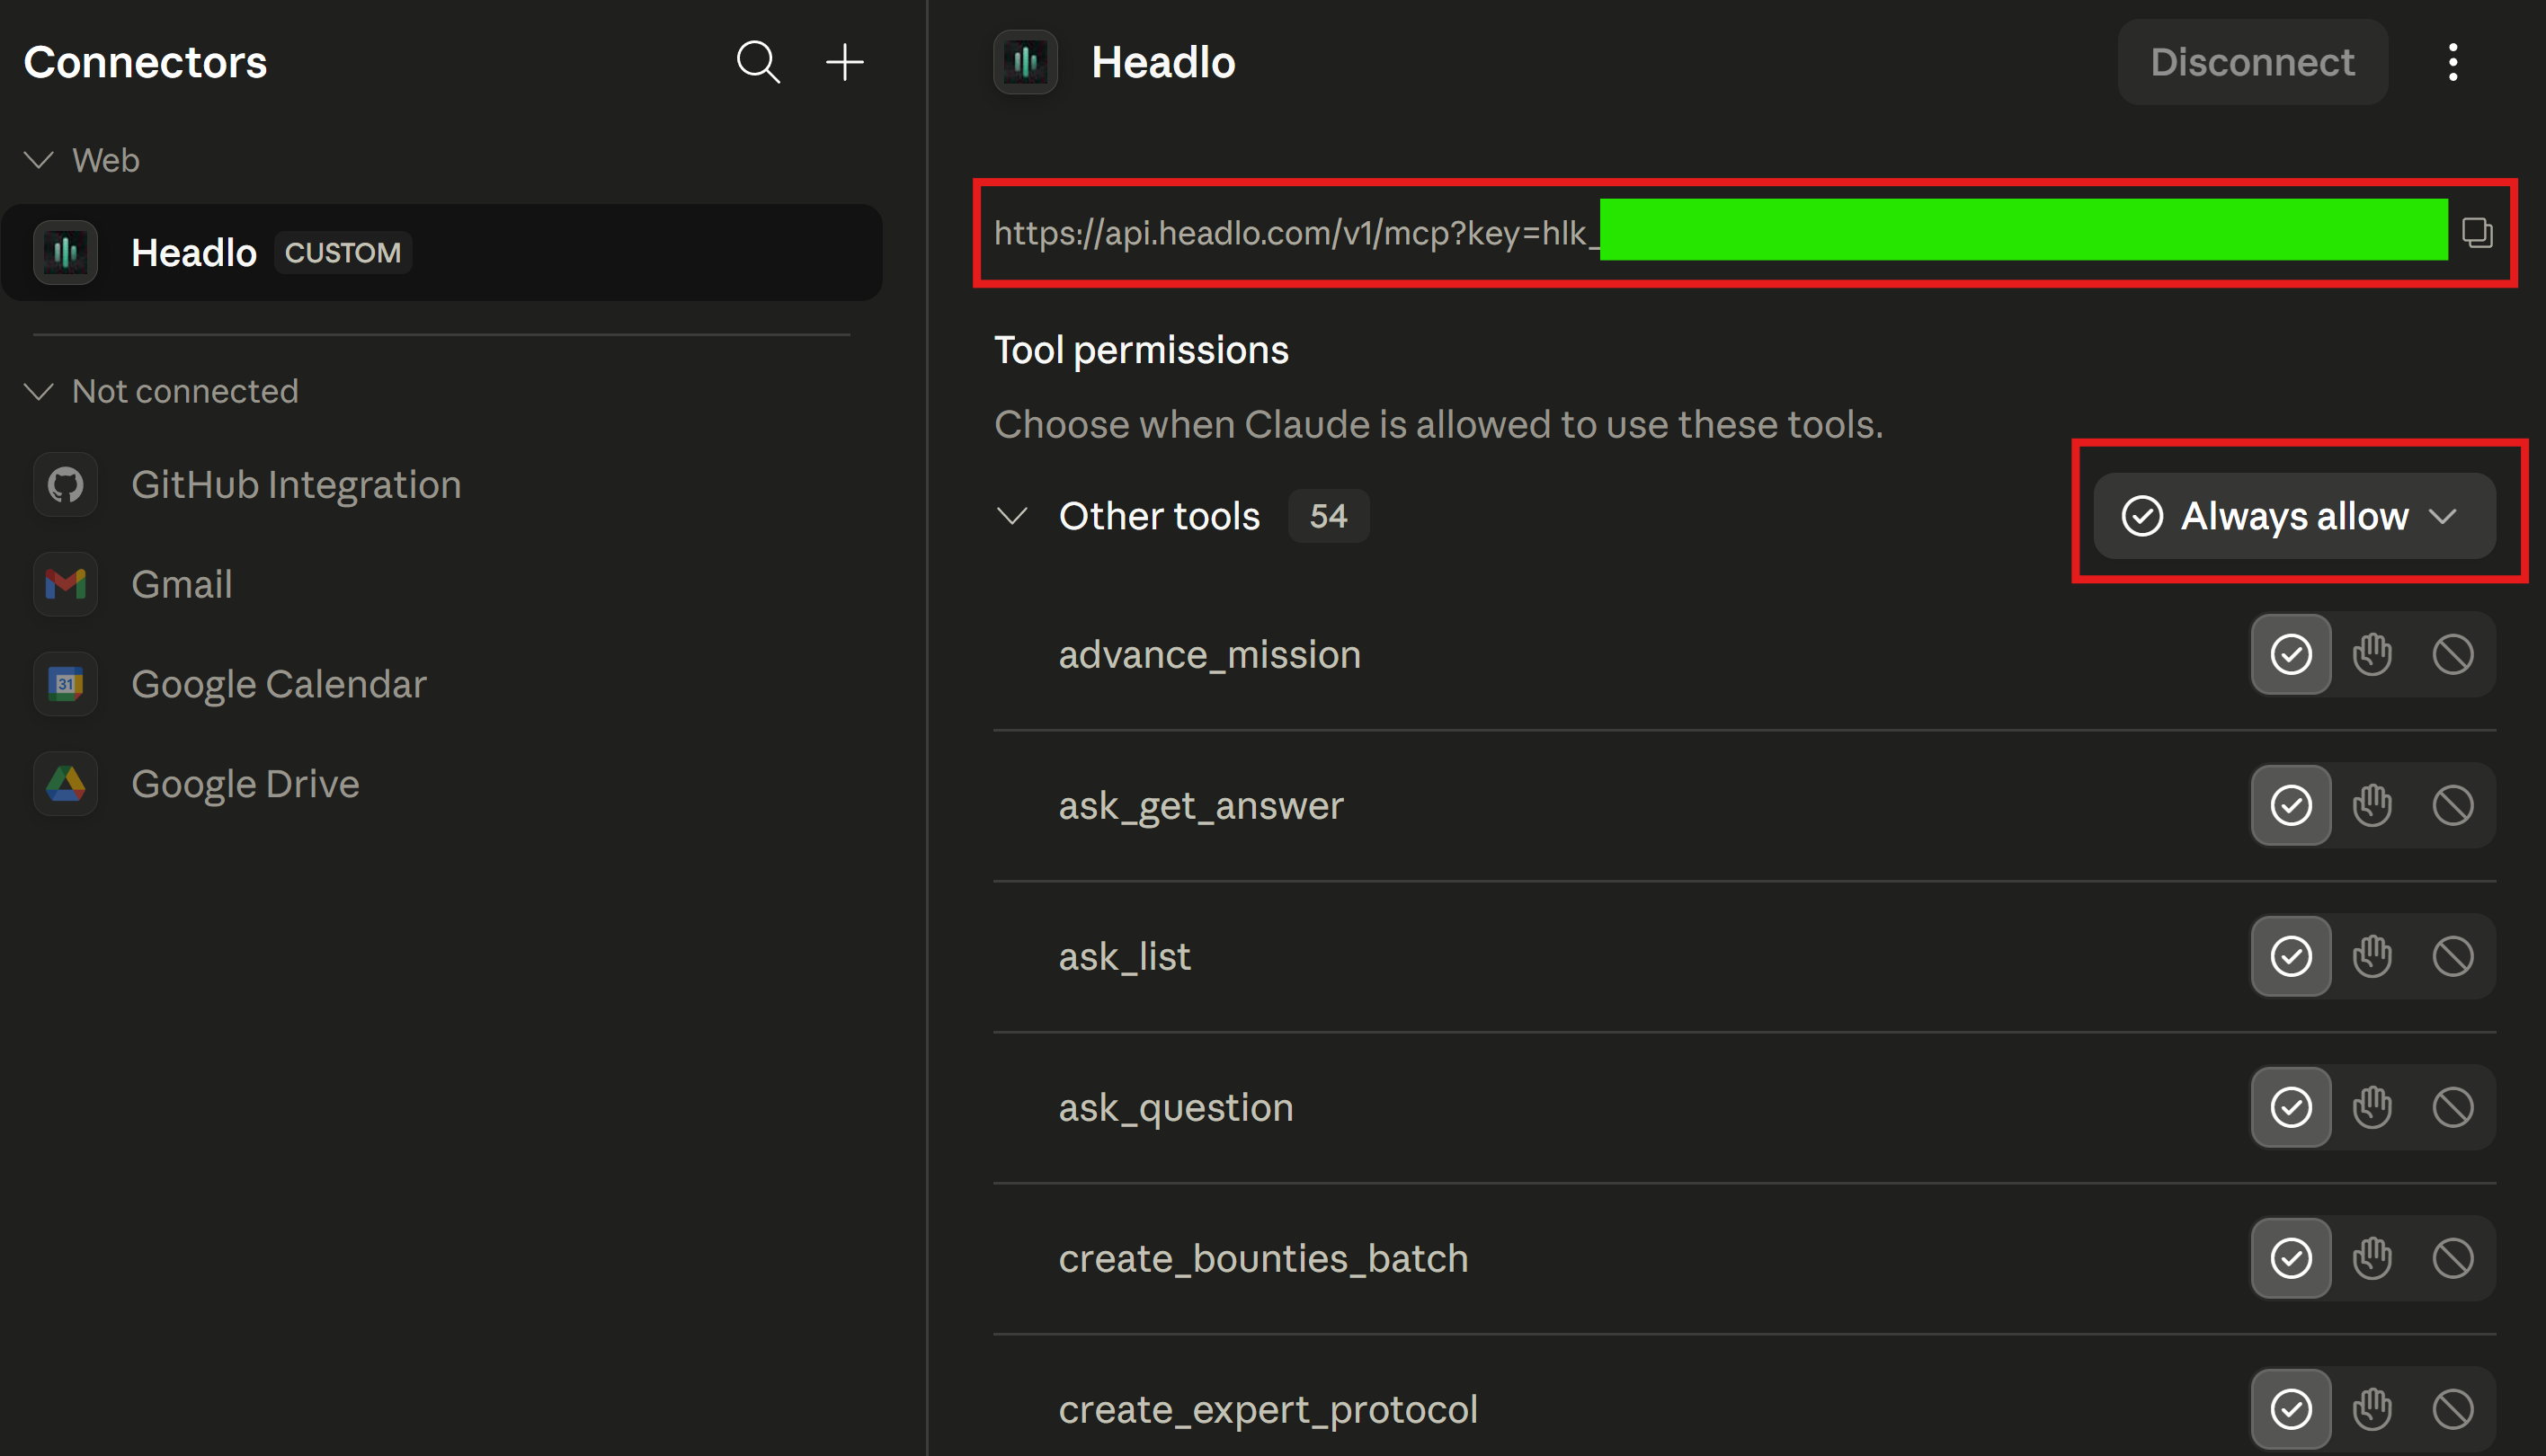Open connector search with magnifier icon
This screenshot has width=2546, height=1456.
[x=758, y=62]
